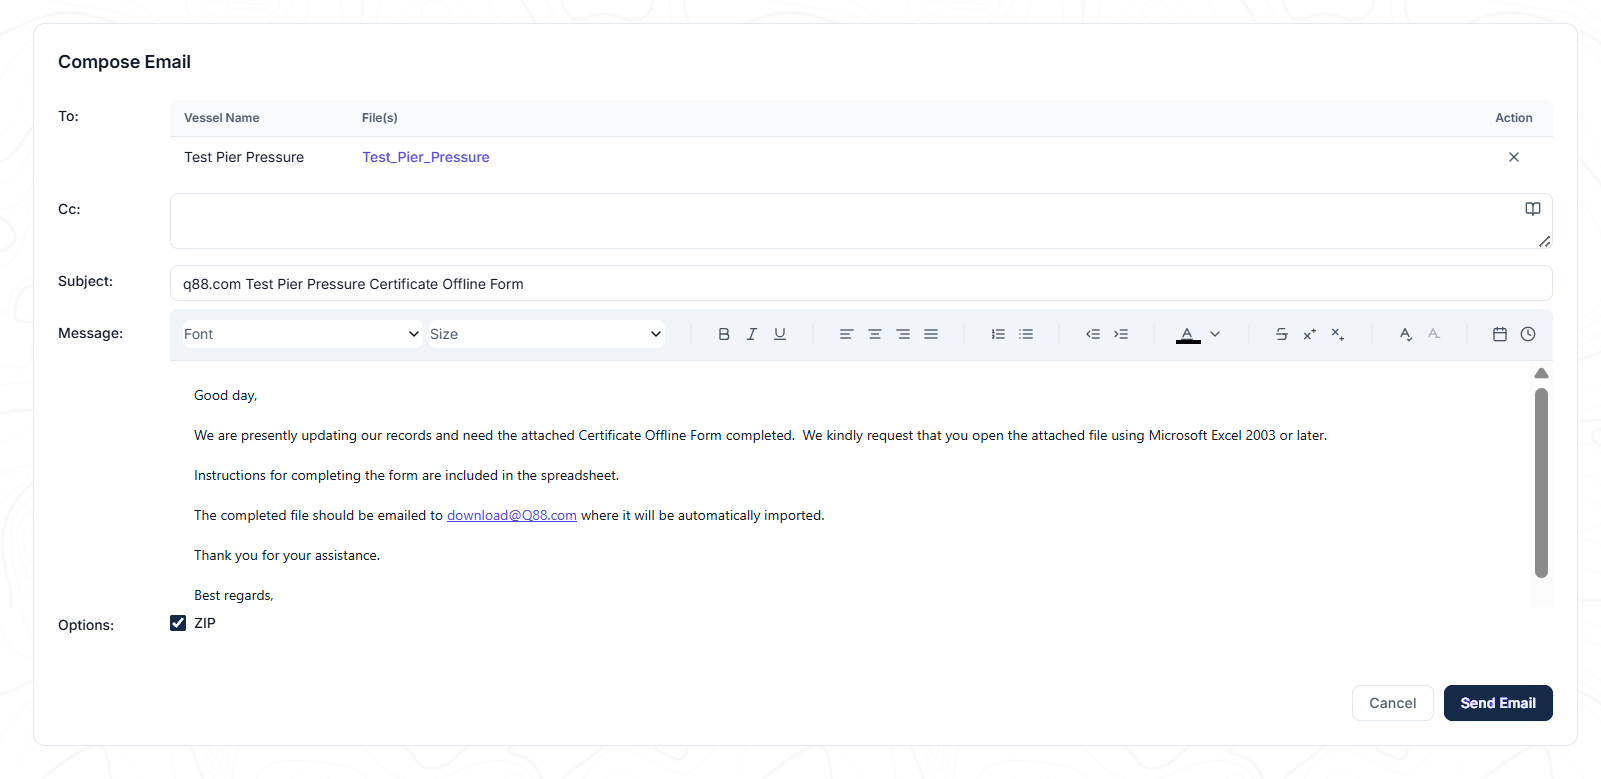Uncheck the ZIP option checkbox
This screenshot has width=1601, height=779.
click(x=178, y=623)
